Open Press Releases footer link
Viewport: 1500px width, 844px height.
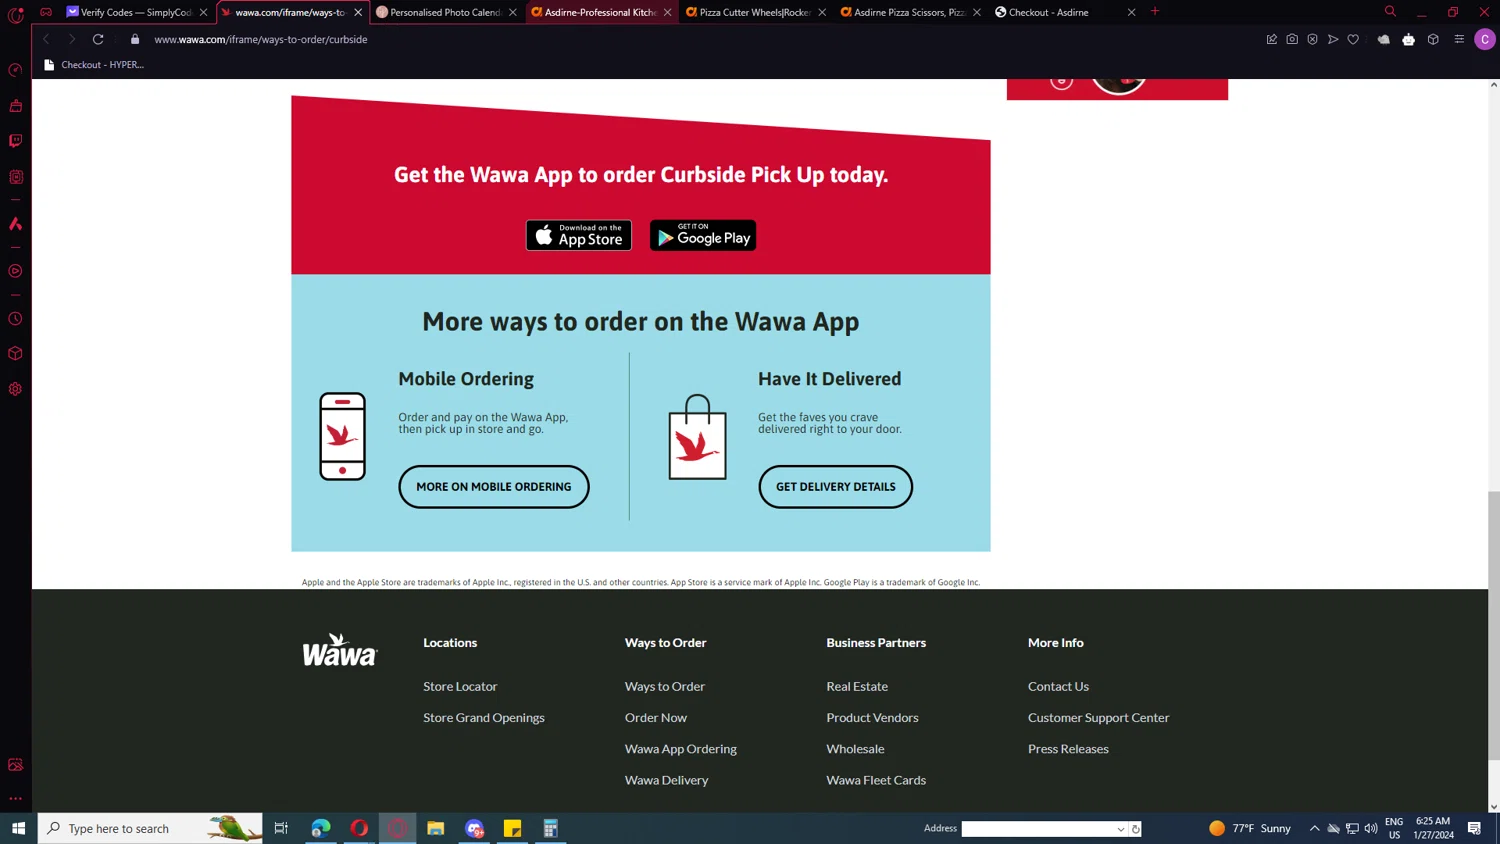1068,748
